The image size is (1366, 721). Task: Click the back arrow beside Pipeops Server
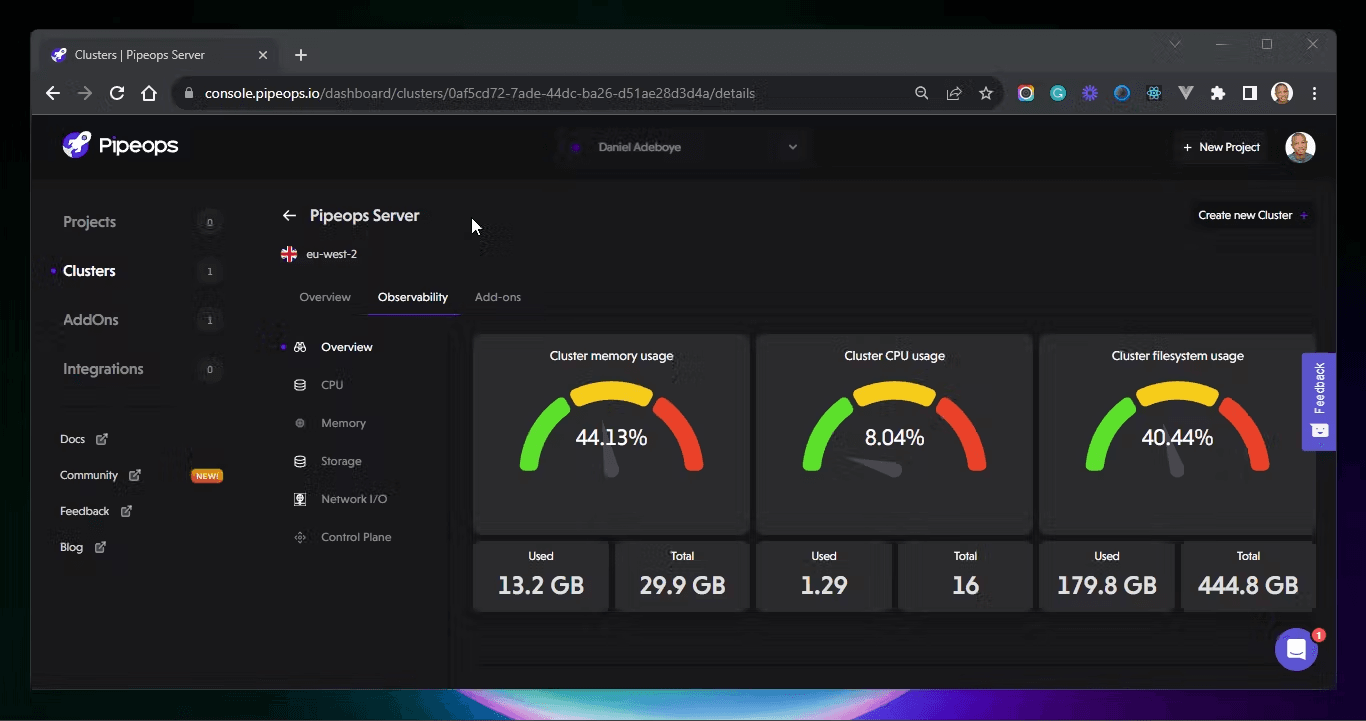pos(289,215)
